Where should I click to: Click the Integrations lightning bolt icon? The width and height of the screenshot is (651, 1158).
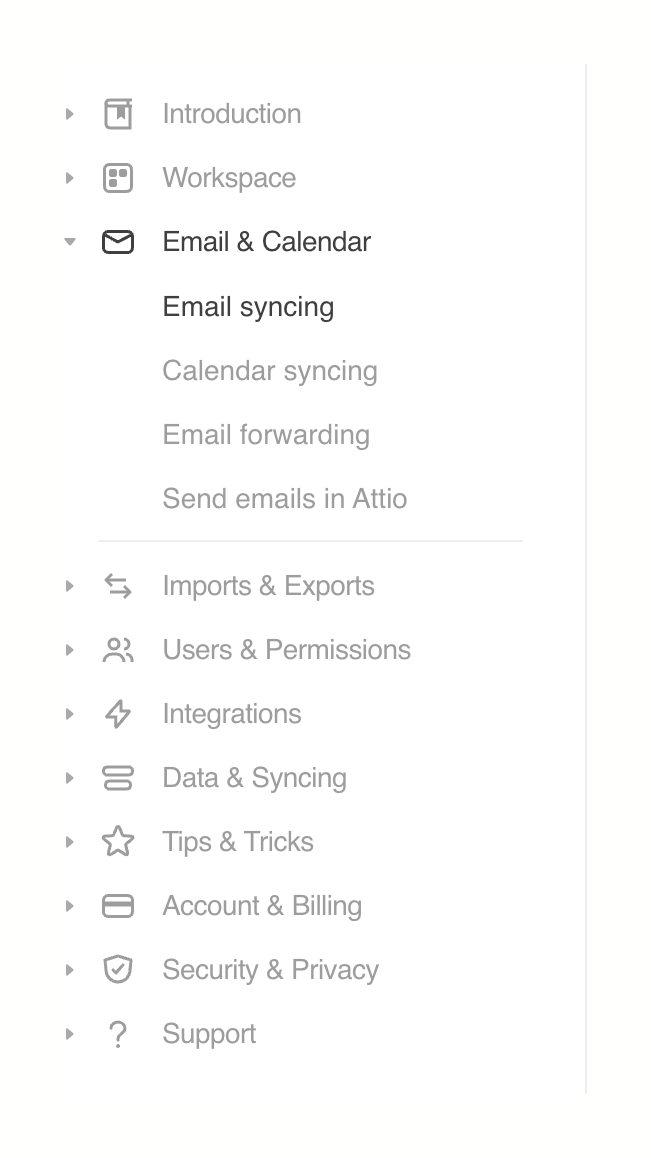point(118,713)
